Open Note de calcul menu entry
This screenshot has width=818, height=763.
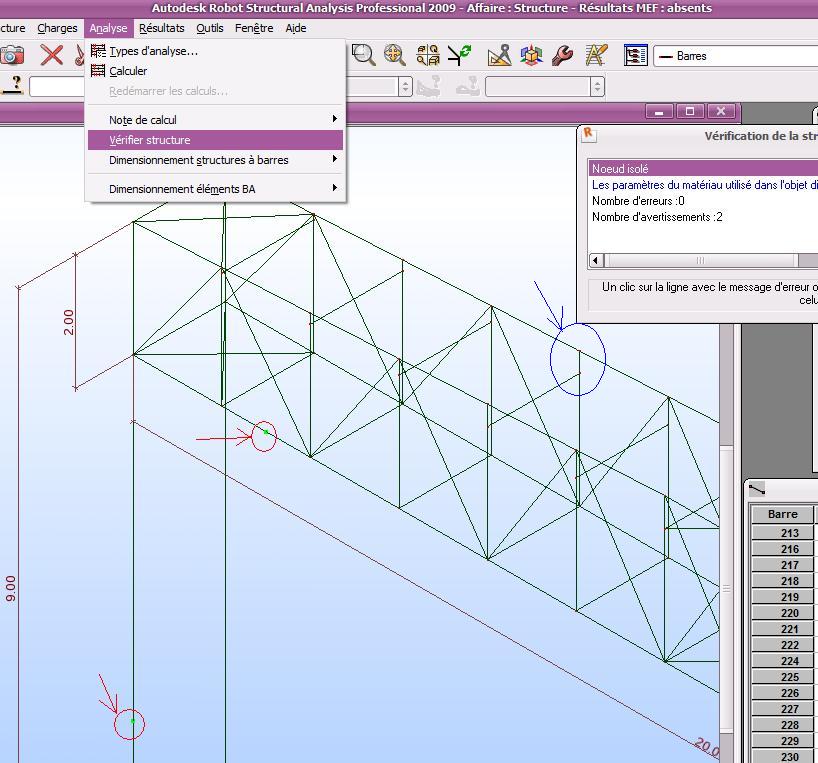[x=215, y=120]
